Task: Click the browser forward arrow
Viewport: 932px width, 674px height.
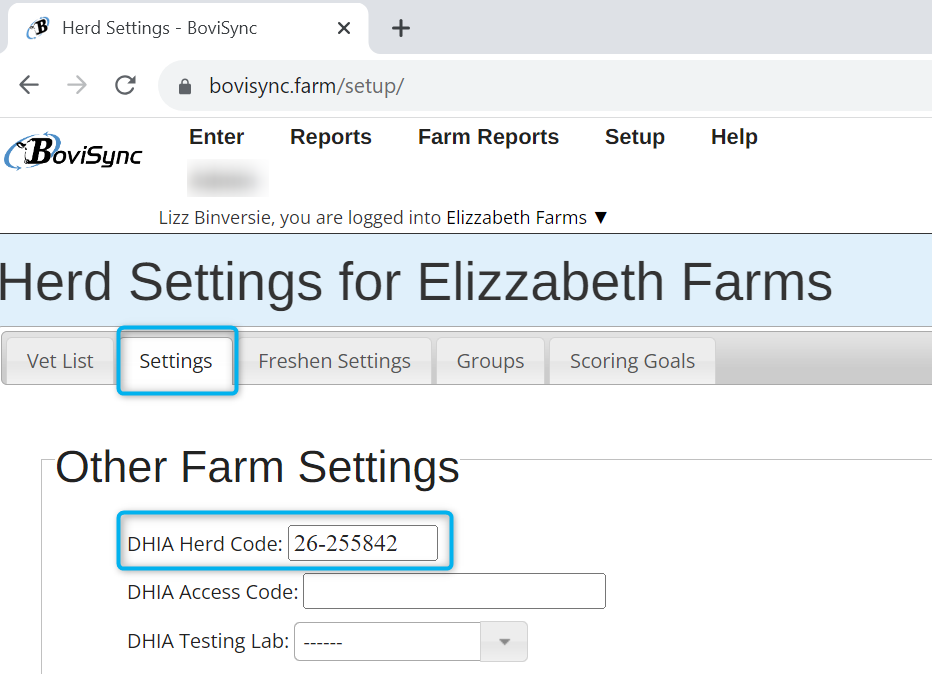Action: pyautogui.click(x=77, y=86)
